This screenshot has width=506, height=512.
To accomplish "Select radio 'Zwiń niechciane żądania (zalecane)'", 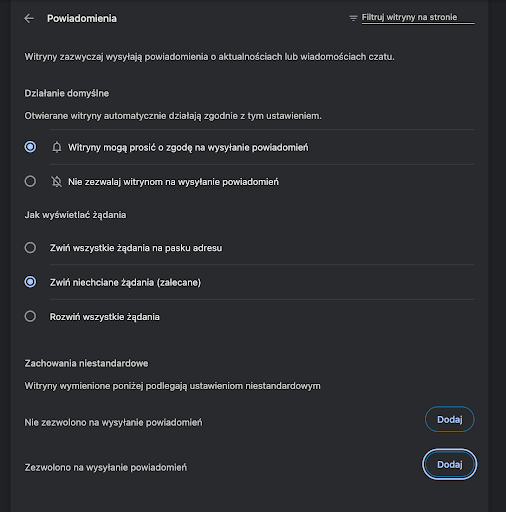I will pos(30,282).
